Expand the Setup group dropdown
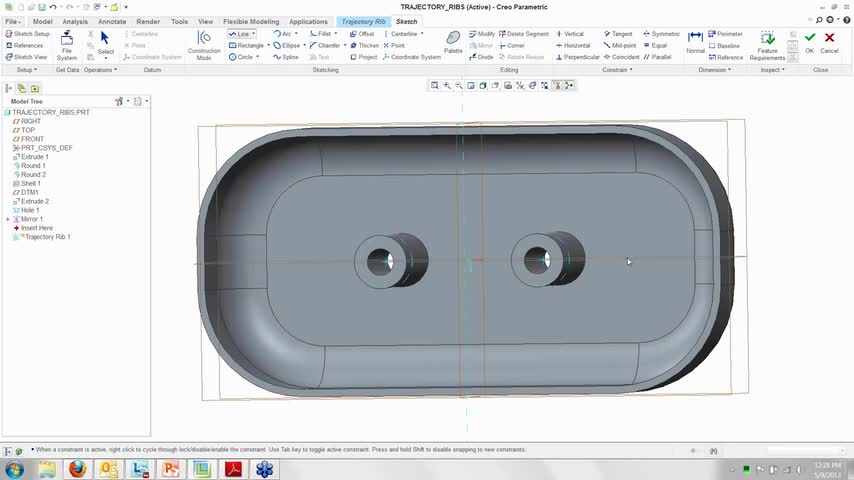The height and width of the screenshot is (480, 854). 27,70
